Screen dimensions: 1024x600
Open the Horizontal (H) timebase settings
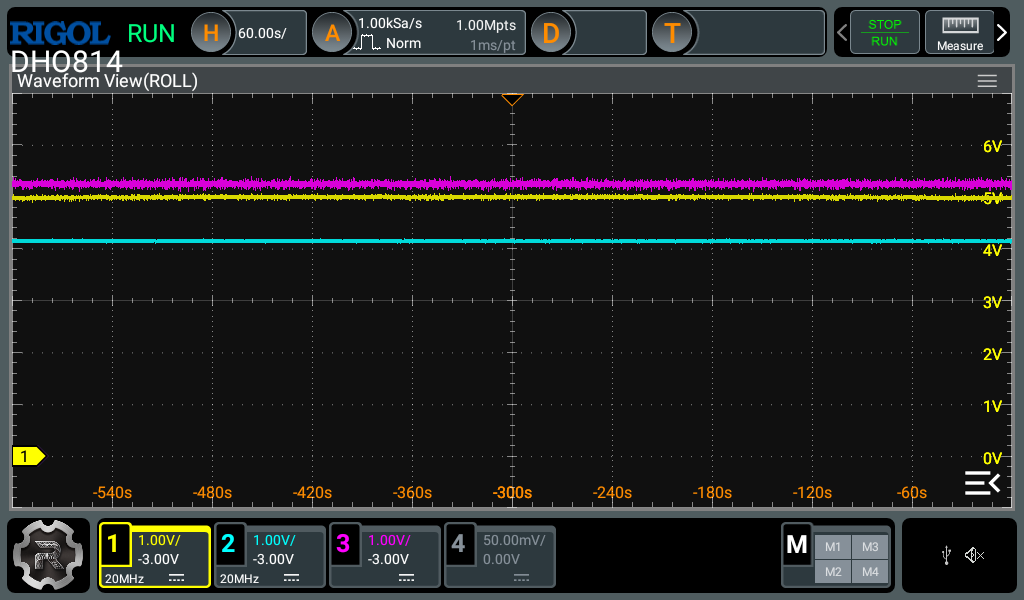coord(211,33)
